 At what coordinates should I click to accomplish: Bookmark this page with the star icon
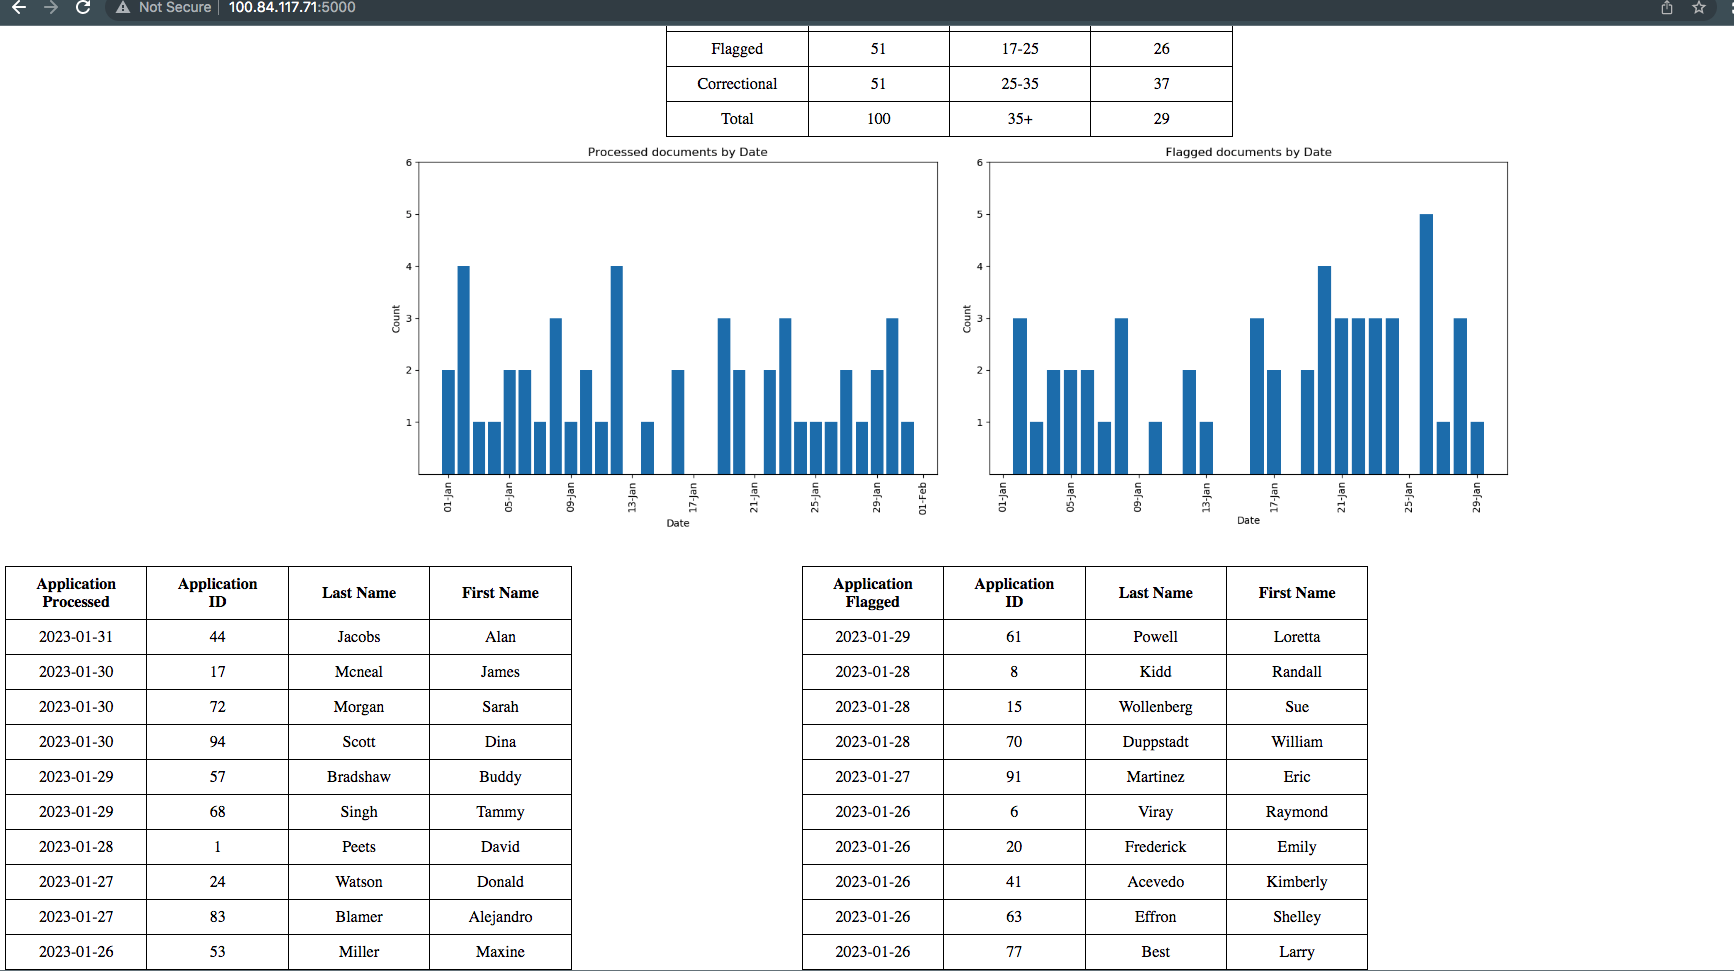[1699, 8]
